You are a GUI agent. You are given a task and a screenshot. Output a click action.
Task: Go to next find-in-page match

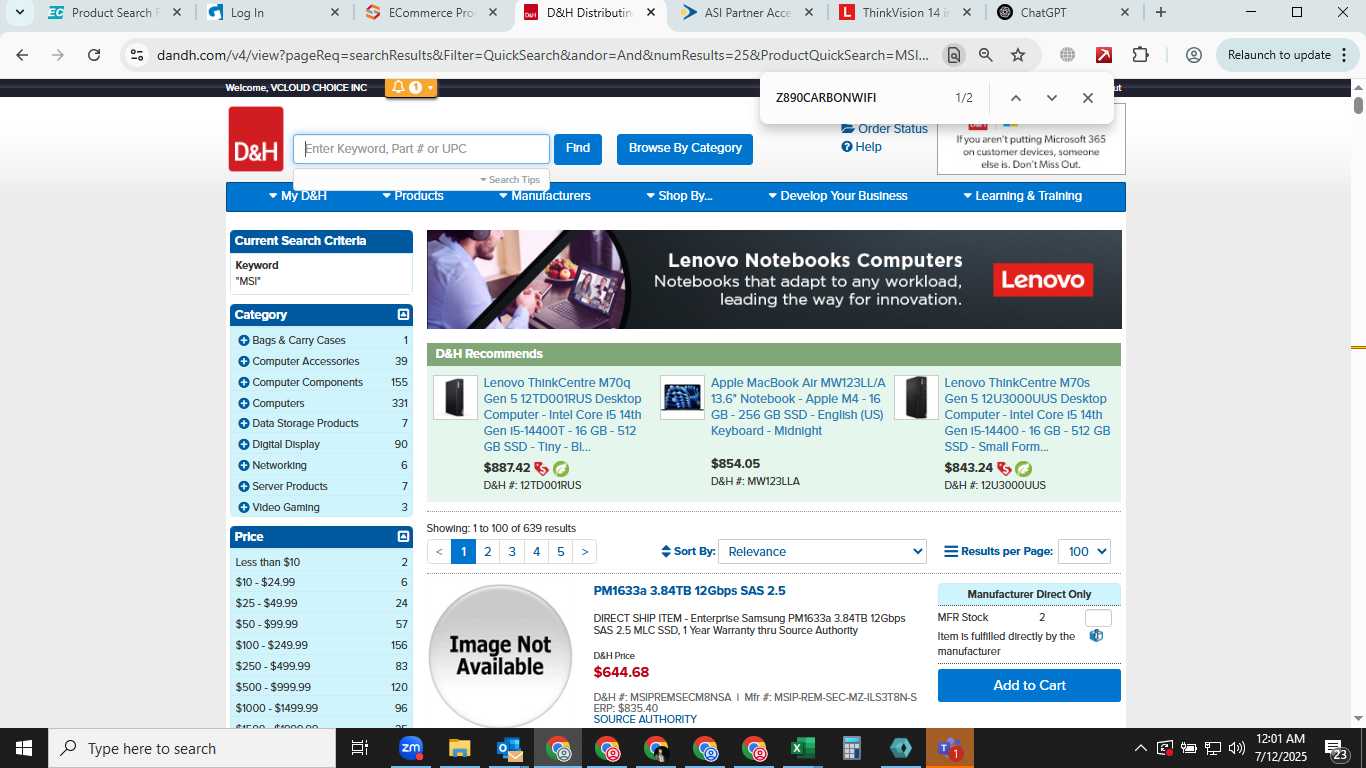click(x=1052, y=98)
